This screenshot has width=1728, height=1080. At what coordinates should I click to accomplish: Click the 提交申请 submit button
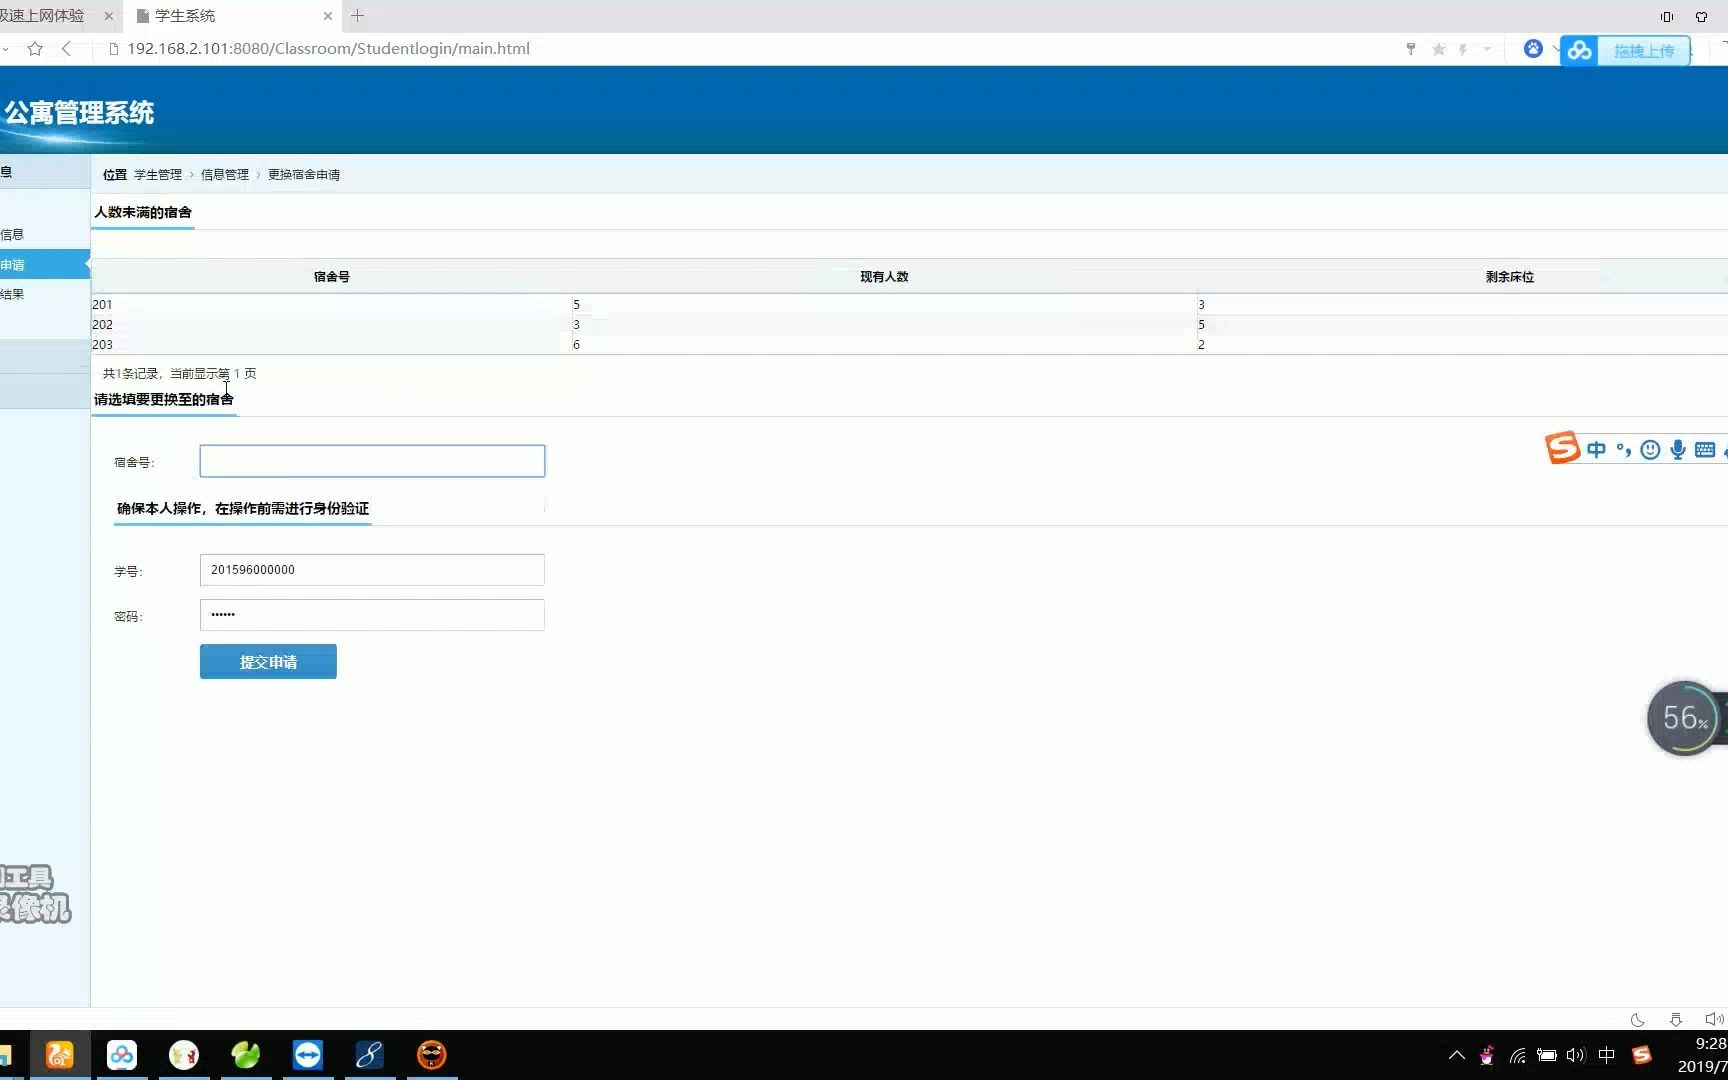click(267, 661)
